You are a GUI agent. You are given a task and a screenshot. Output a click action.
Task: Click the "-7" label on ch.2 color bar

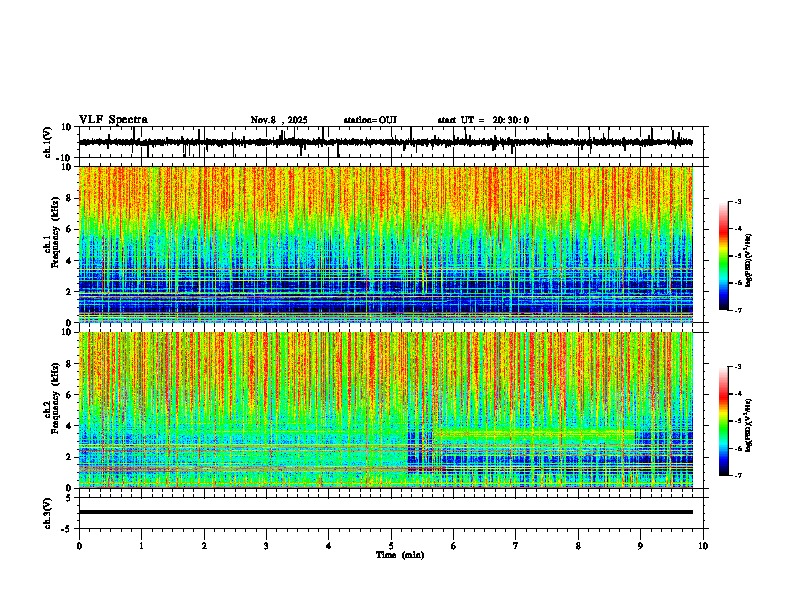pyautogui.click(x=737, y=476)
